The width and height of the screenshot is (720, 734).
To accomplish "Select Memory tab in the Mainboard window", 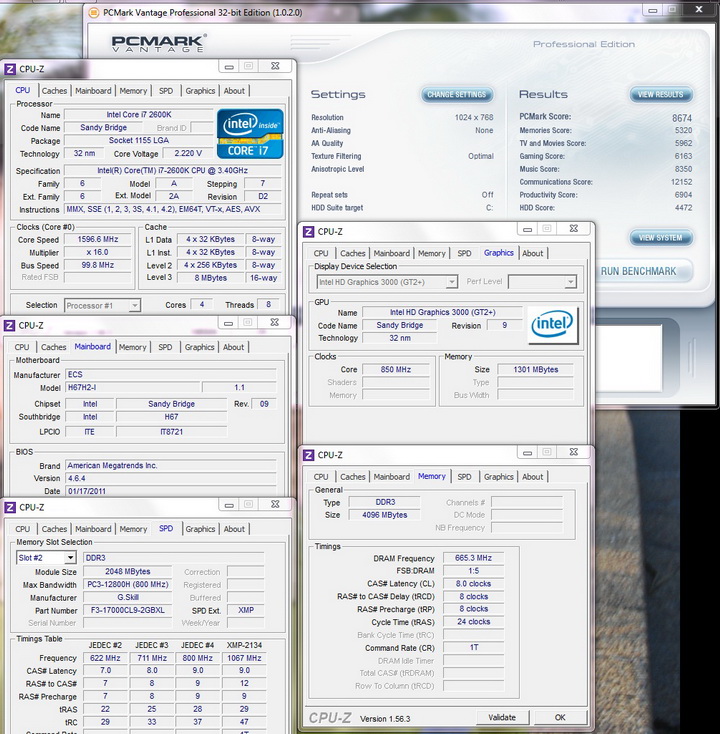I will pos(132,347).
